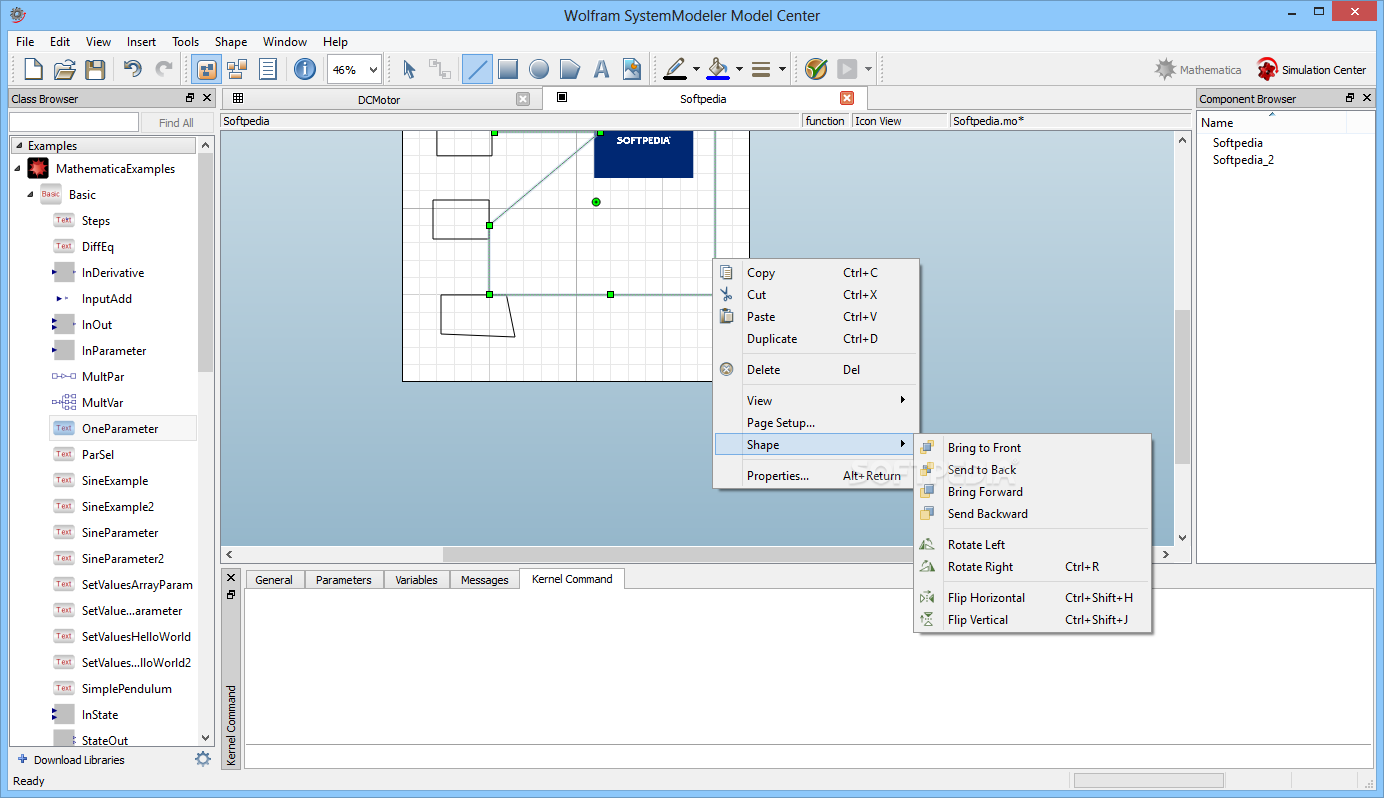
Task: Click the Mathematica link button
Action: tap(1198, 70)
